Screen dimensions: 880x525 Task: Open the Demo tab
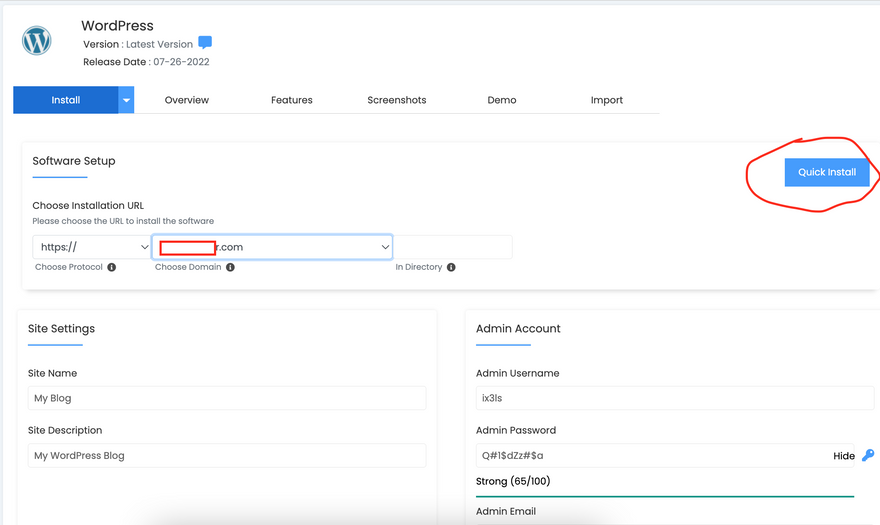point(502,100)
